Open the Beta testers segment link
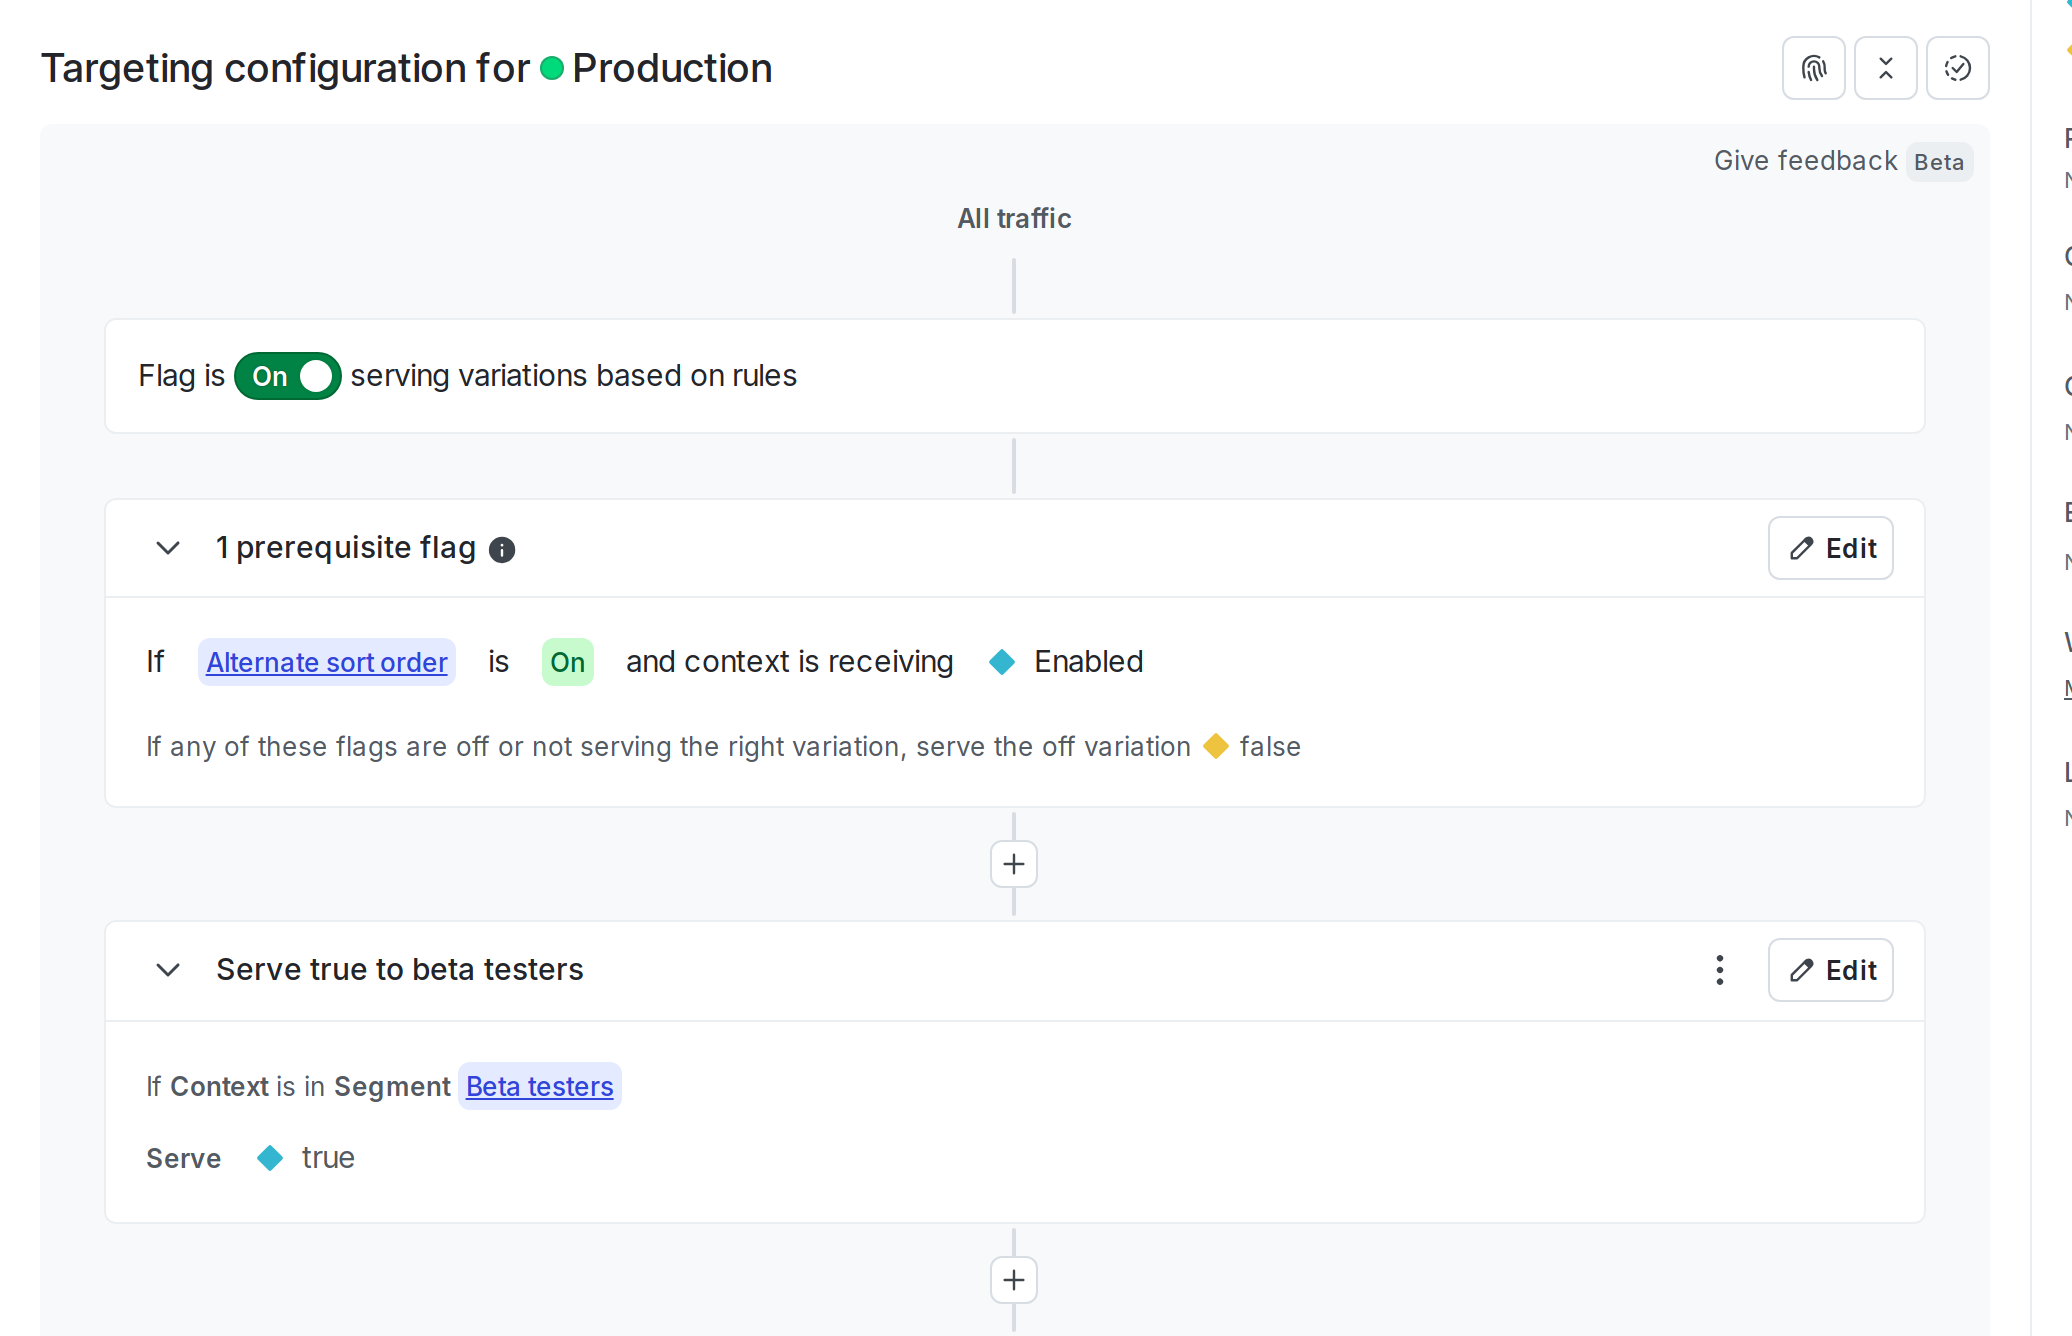The image size is (2072, 1336). 539,1086
